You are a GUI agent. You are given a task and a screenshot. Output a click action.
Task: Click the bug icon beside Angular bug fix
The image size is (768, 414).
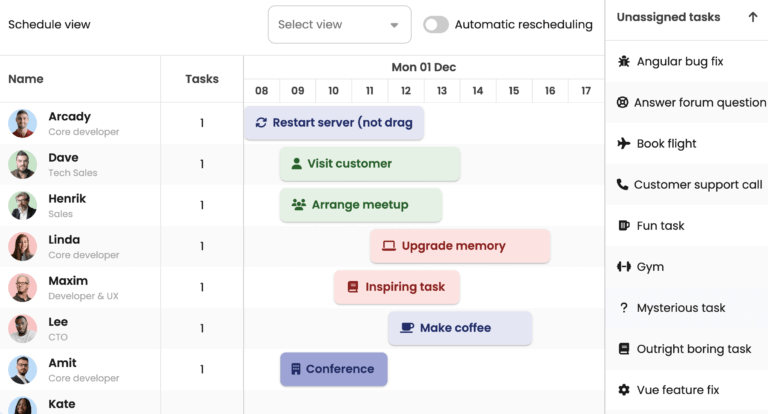click(624, 61)
